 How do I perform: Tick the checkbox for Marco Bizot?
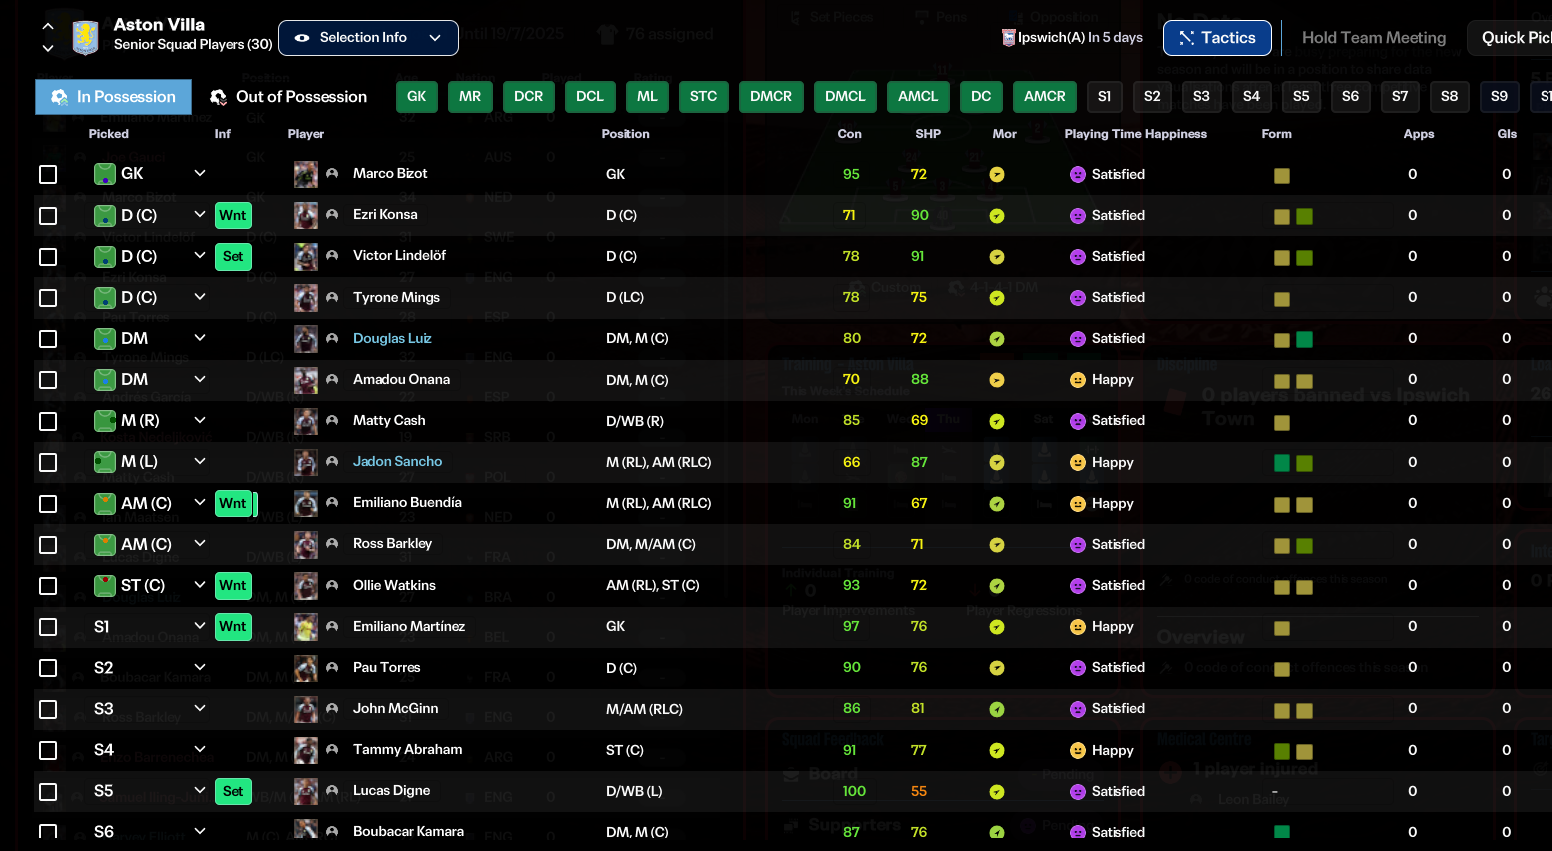[48, 175]
